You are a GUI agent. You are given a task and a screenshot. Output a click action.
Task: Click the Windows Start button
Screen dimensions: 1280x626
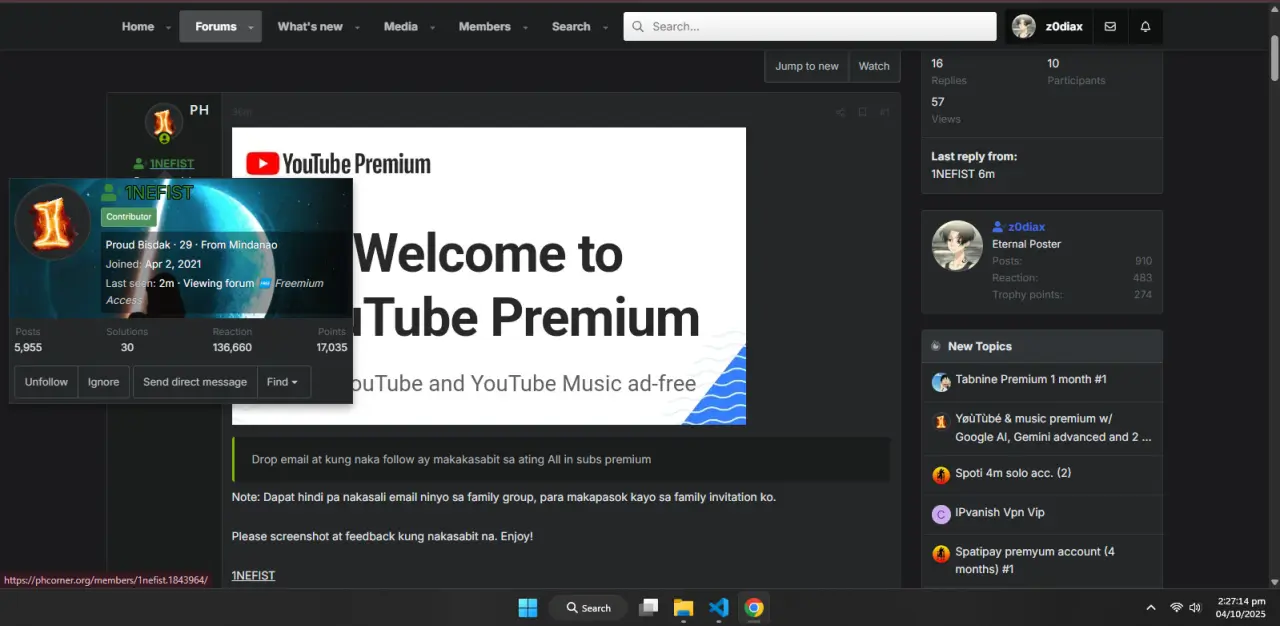coord(527,607)
